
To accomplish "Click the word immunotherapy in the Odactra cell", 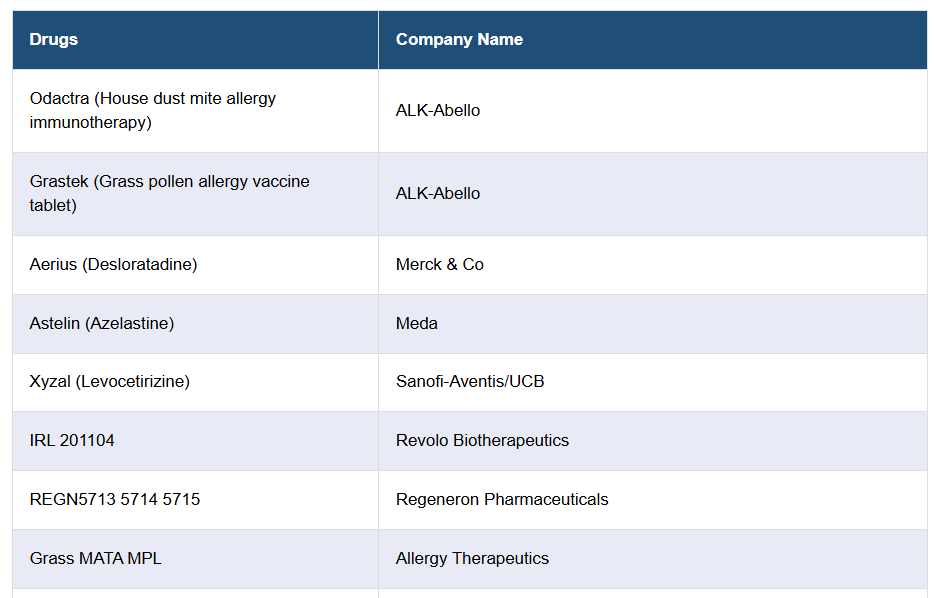I will point(90,123).
